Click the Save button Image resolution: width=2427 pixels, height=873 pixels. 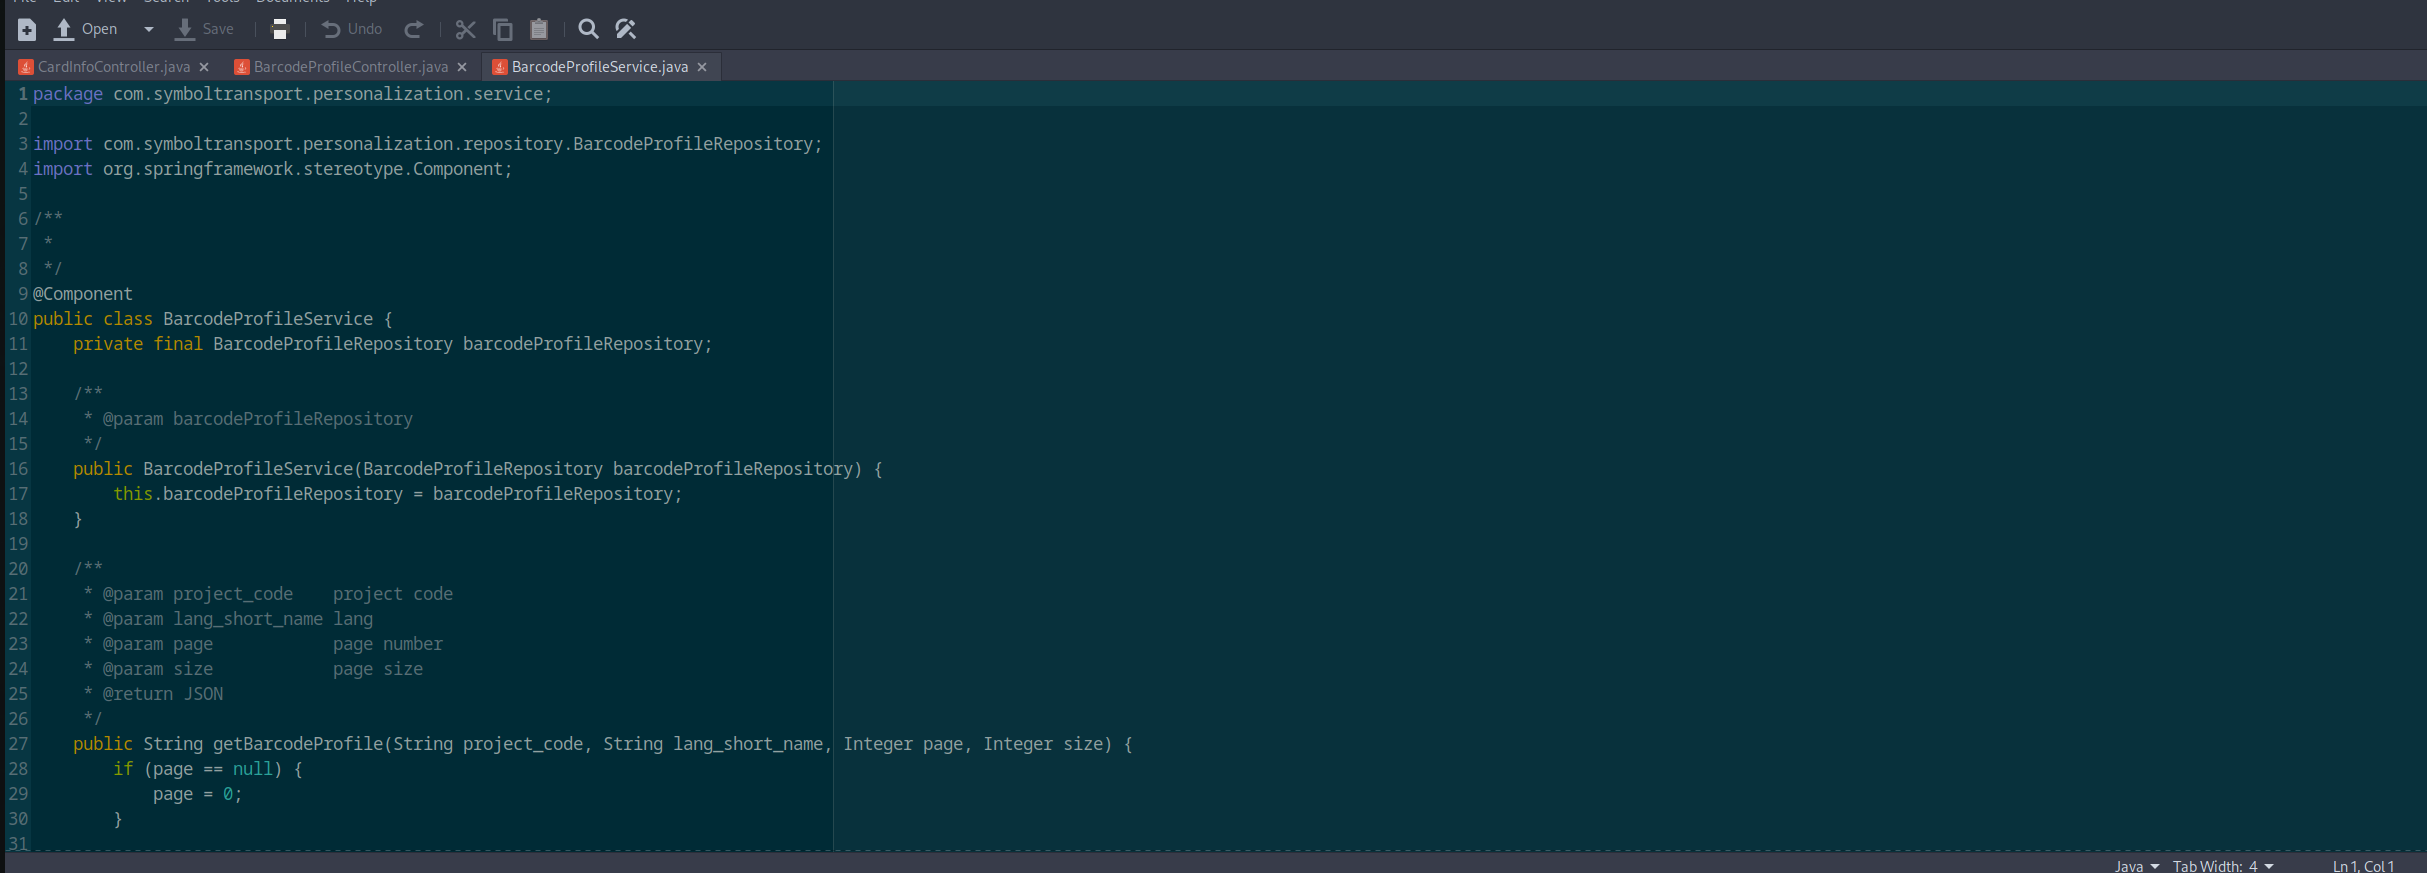[205, 30]
